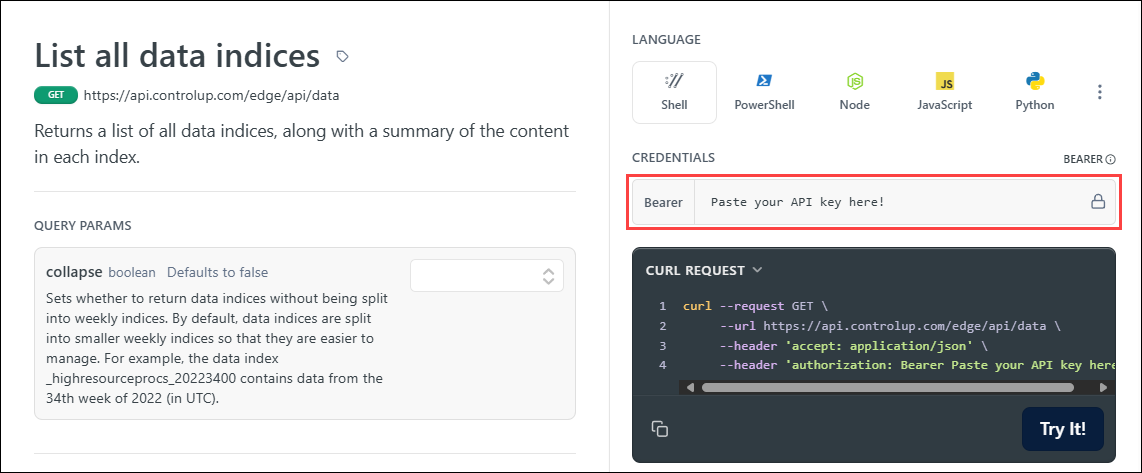The image size is (1142, 473).
Task: Click the https://api.controlup.com/edge/api/data endpoint URL
Action: (x=211, y=95)
